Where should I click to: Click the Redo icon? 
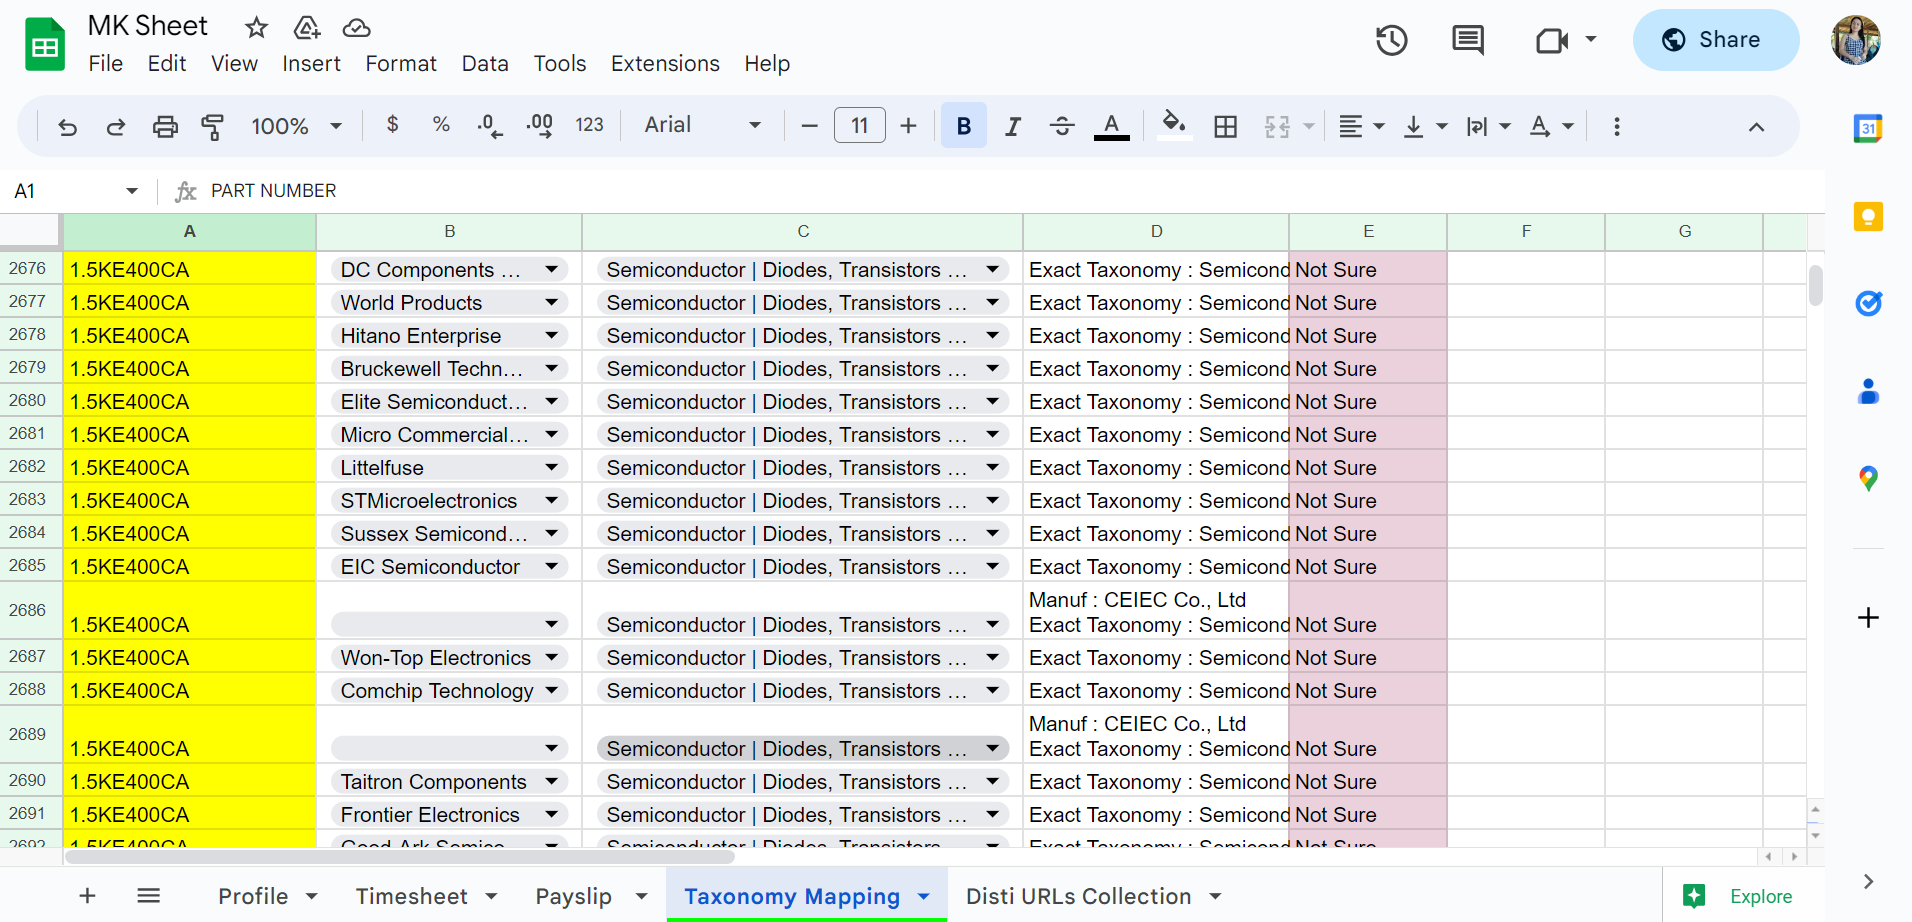point(116,127)
